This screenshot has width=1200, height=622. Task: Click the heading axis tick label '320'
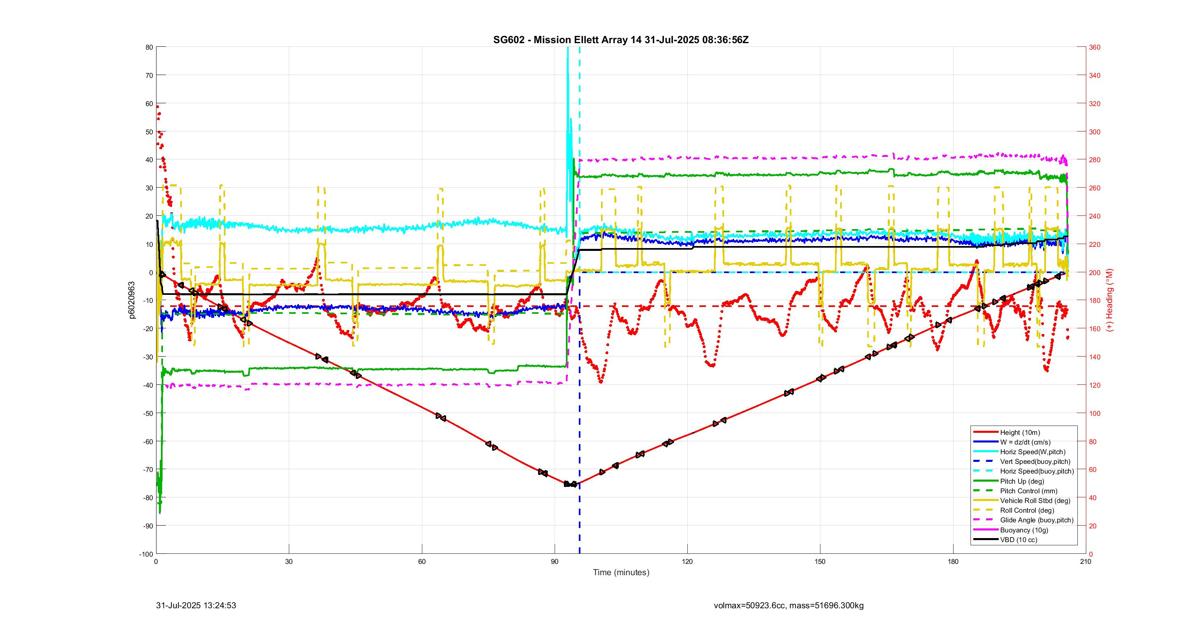click(x=1095, y=103)
